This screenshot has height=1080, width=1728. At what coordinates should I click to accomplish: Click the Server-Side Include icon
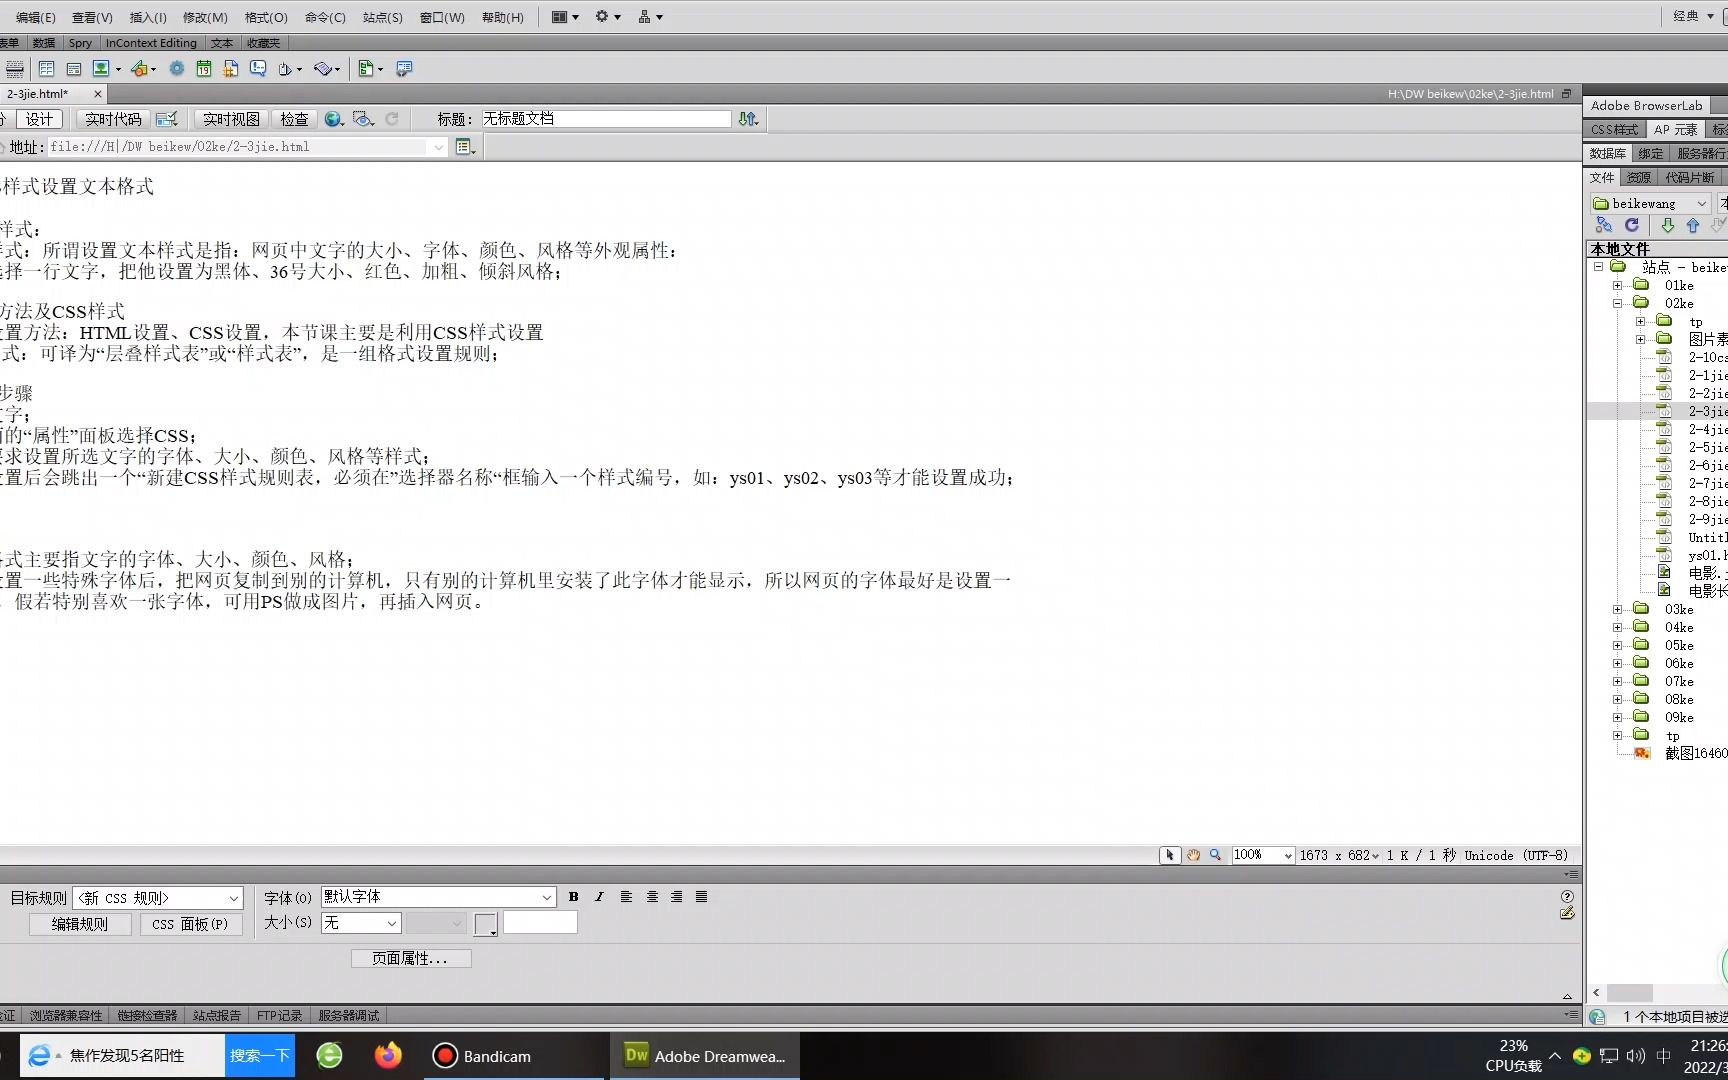coord(231,69)
